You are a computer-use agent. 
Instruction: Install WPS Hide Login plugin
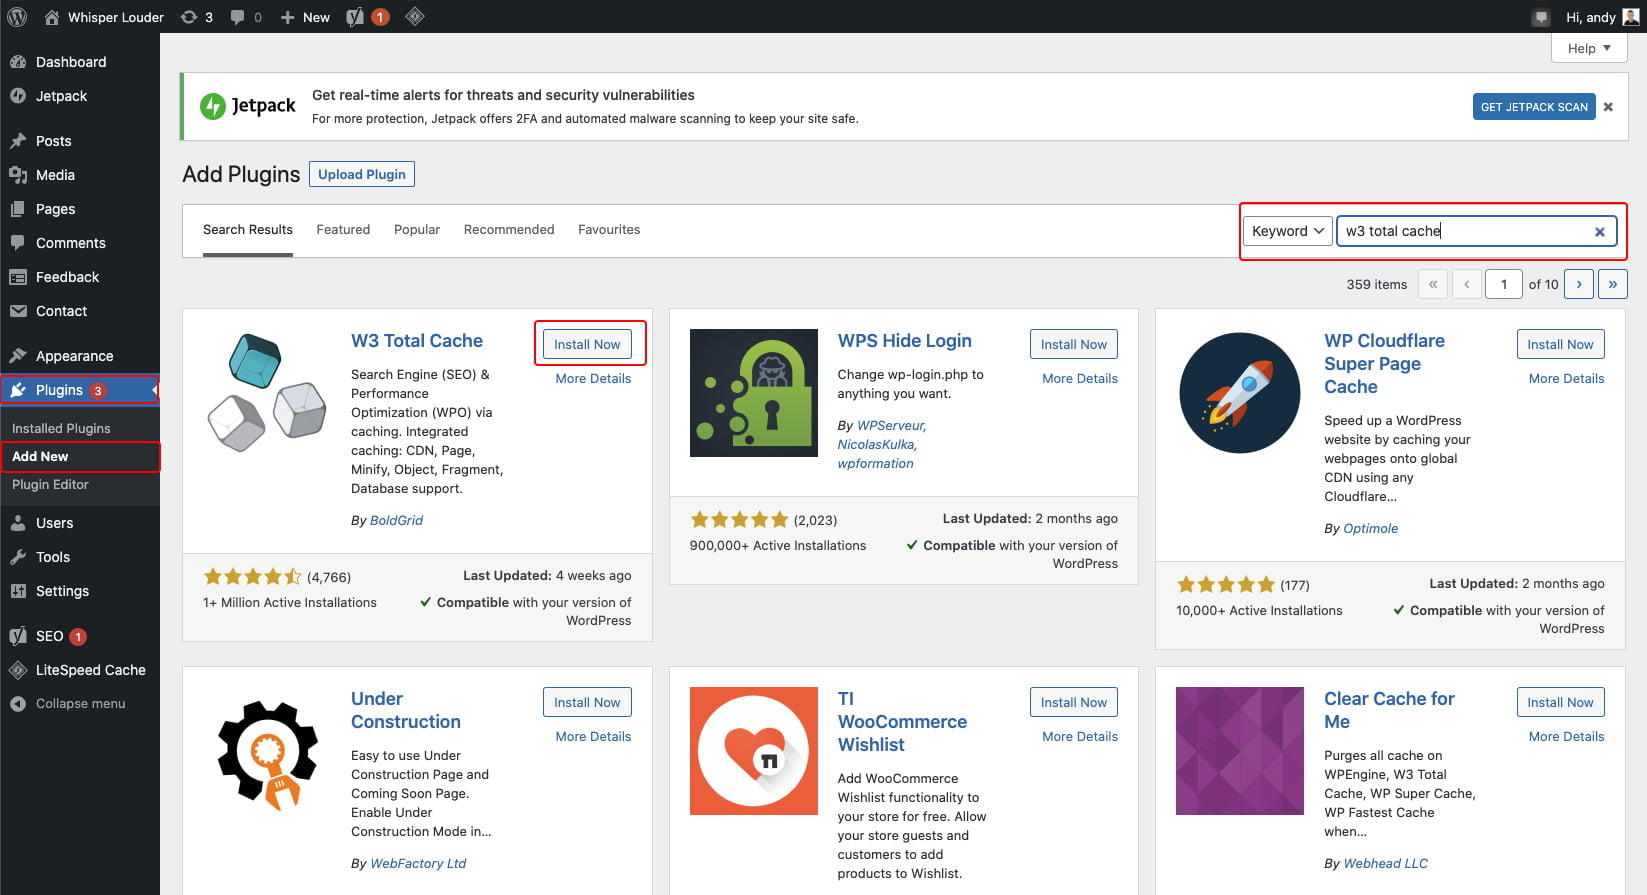click(x=1074, y=344)
